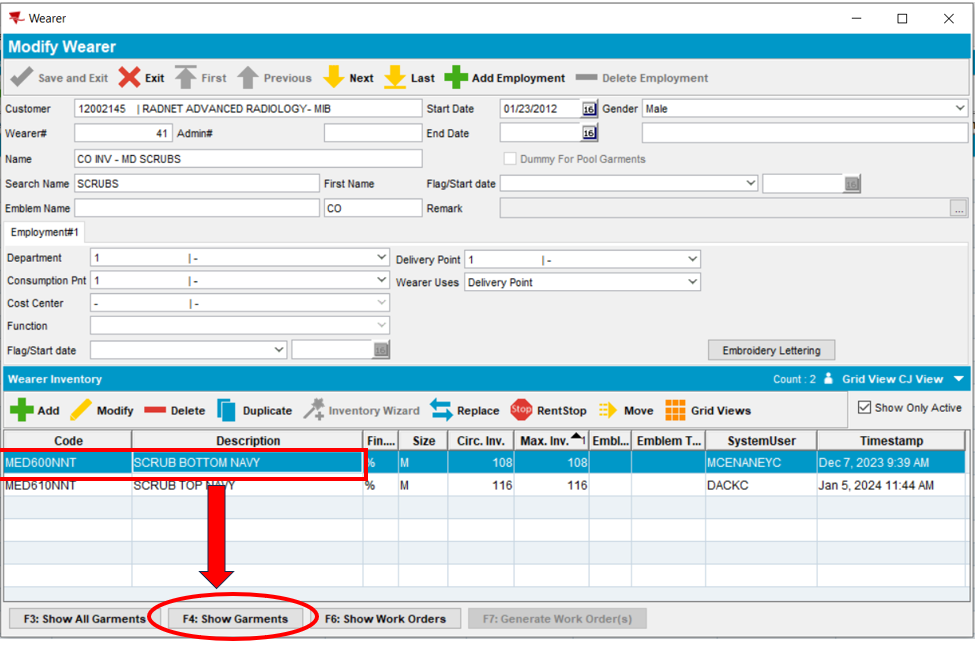This screenshot has width=977, height=647.
Task: Add a new inventory item
Action: click(22, 410)
